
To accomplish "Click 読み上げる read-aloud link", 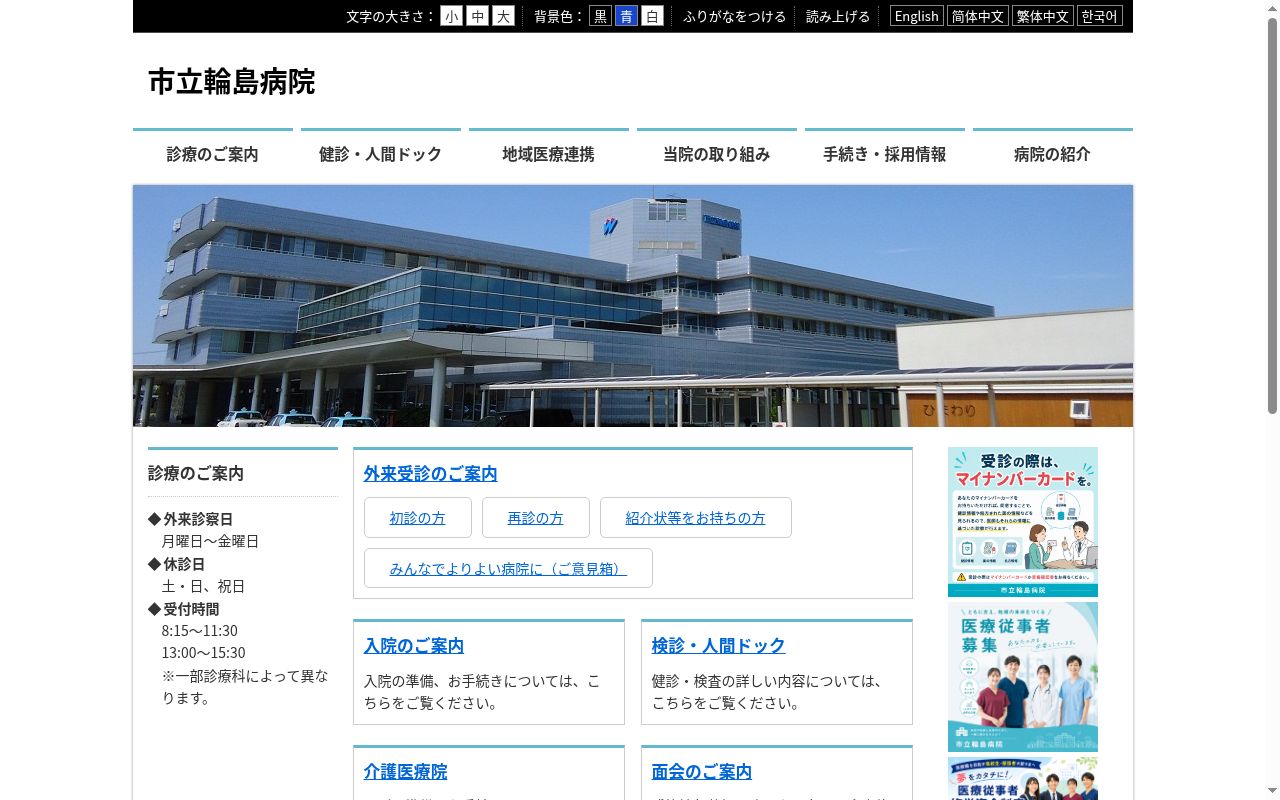I will [x=838, y=16].
